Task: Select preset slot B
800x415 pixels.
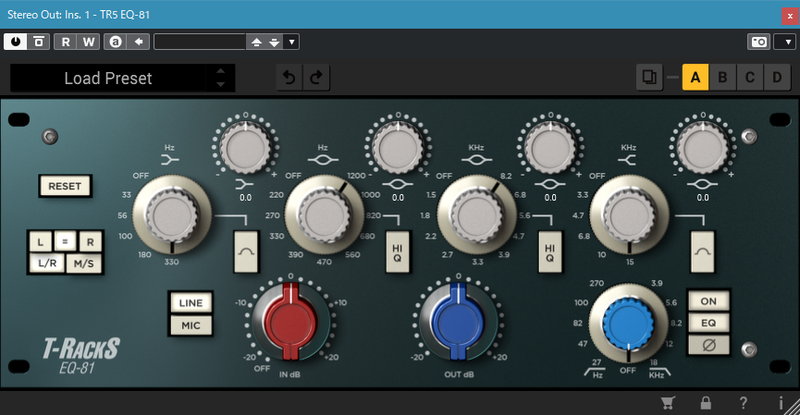Action: coord(722,77)
